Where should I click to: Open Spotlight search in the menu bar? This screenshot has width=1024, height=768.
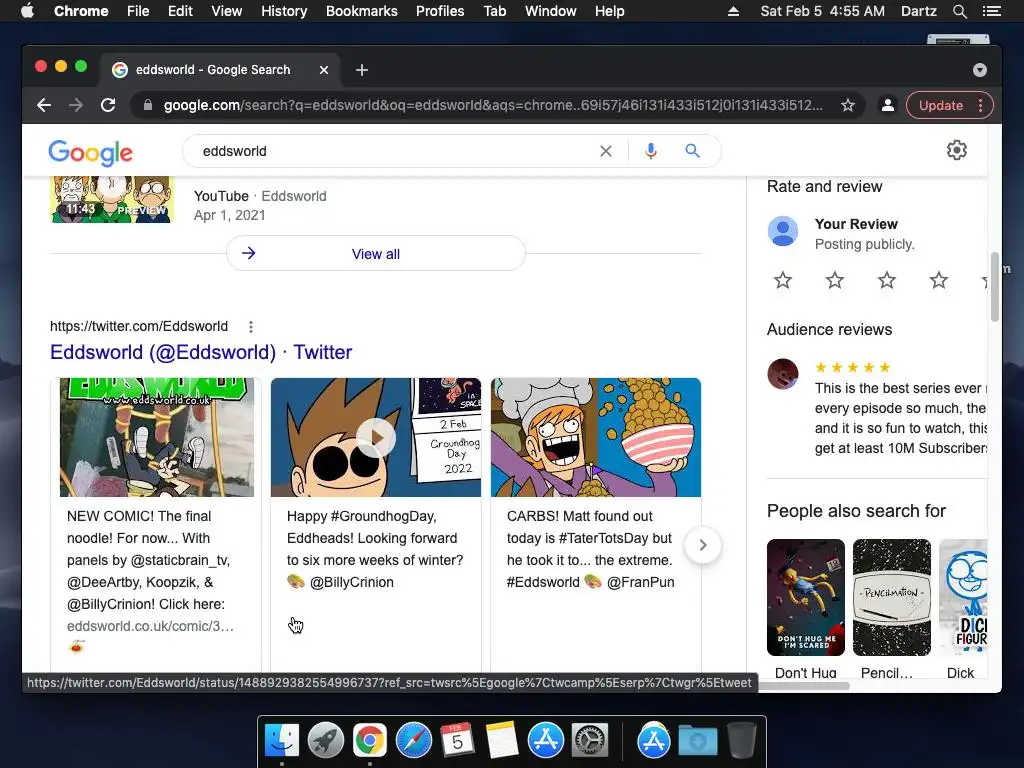pyautogui.click(x=959, y=11)
